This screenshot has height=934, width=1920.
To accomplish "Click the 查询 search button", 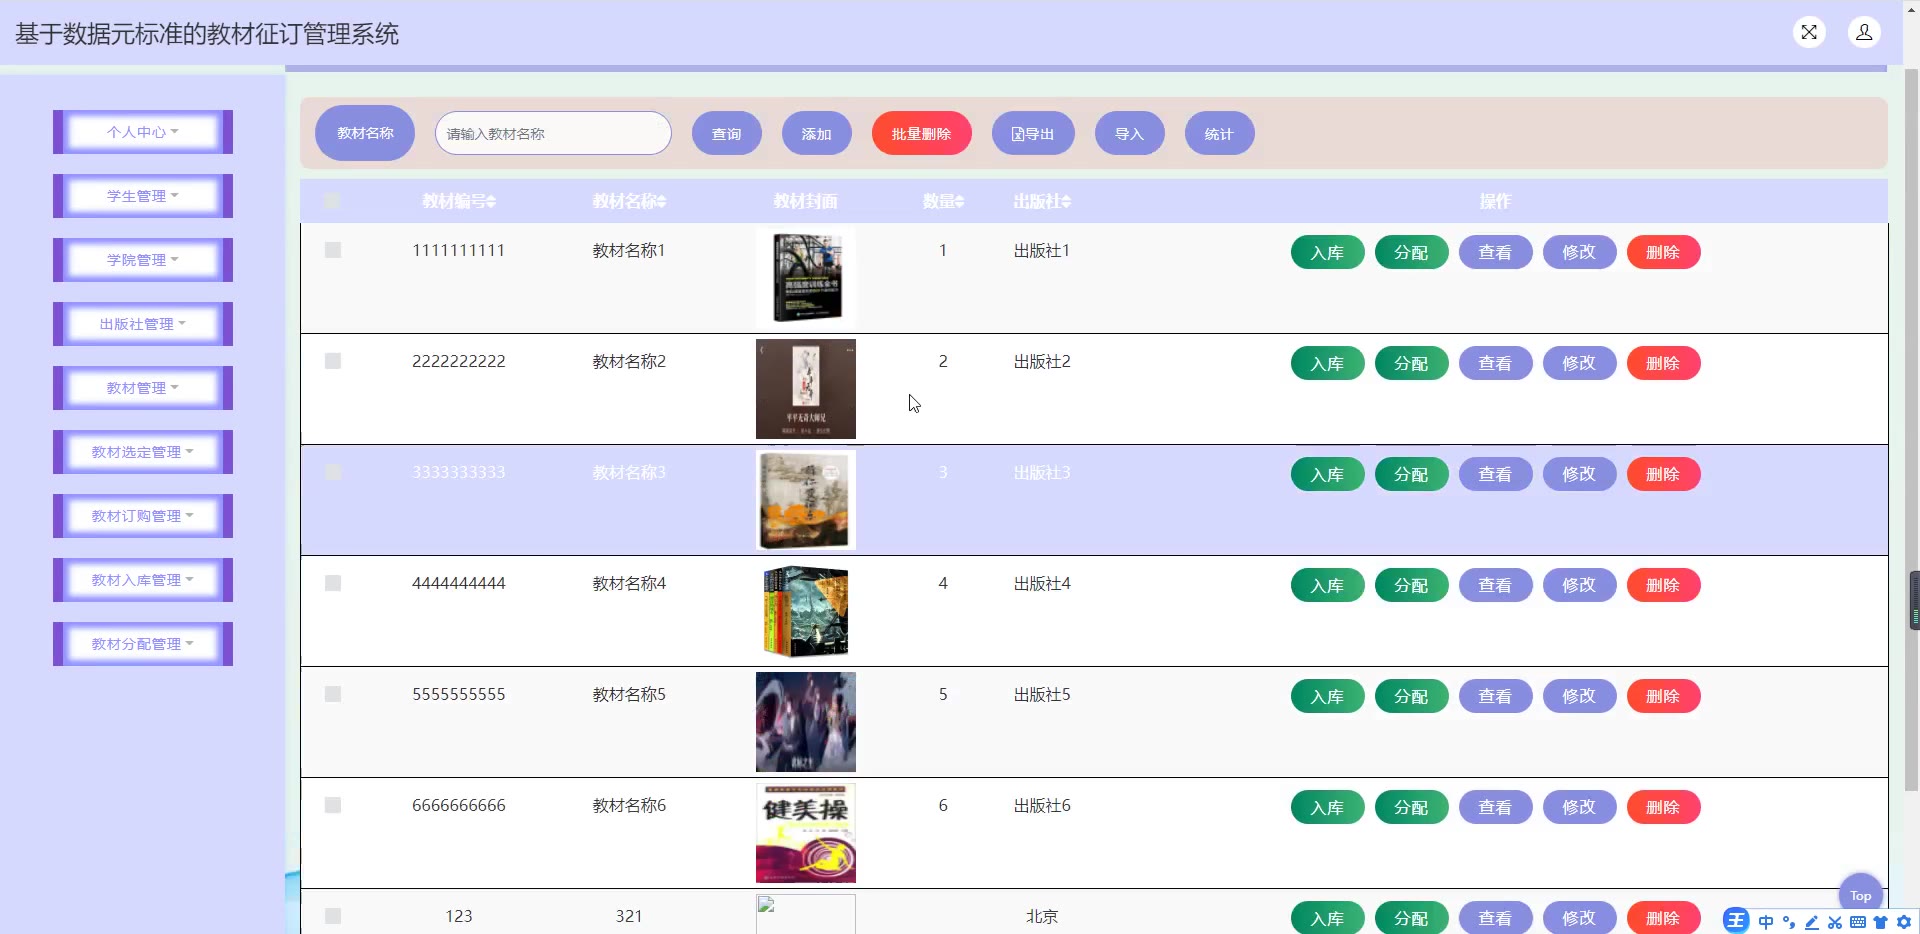I will click(727, 133).
